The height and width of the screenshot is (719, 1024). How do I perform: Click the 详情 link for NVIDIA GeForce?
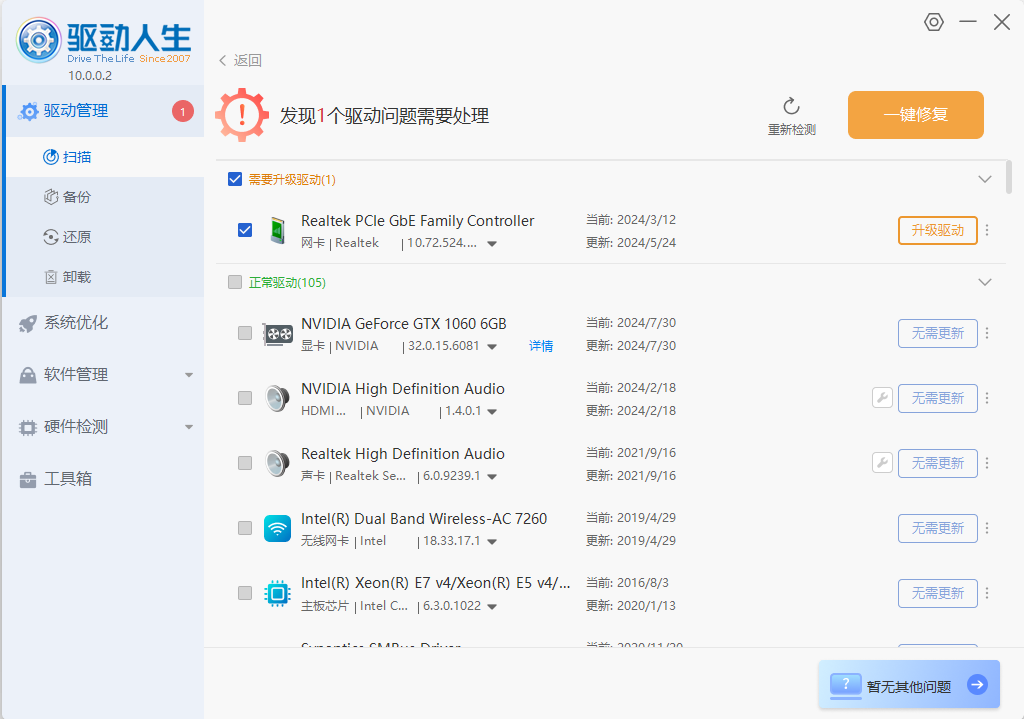(541, 346)
